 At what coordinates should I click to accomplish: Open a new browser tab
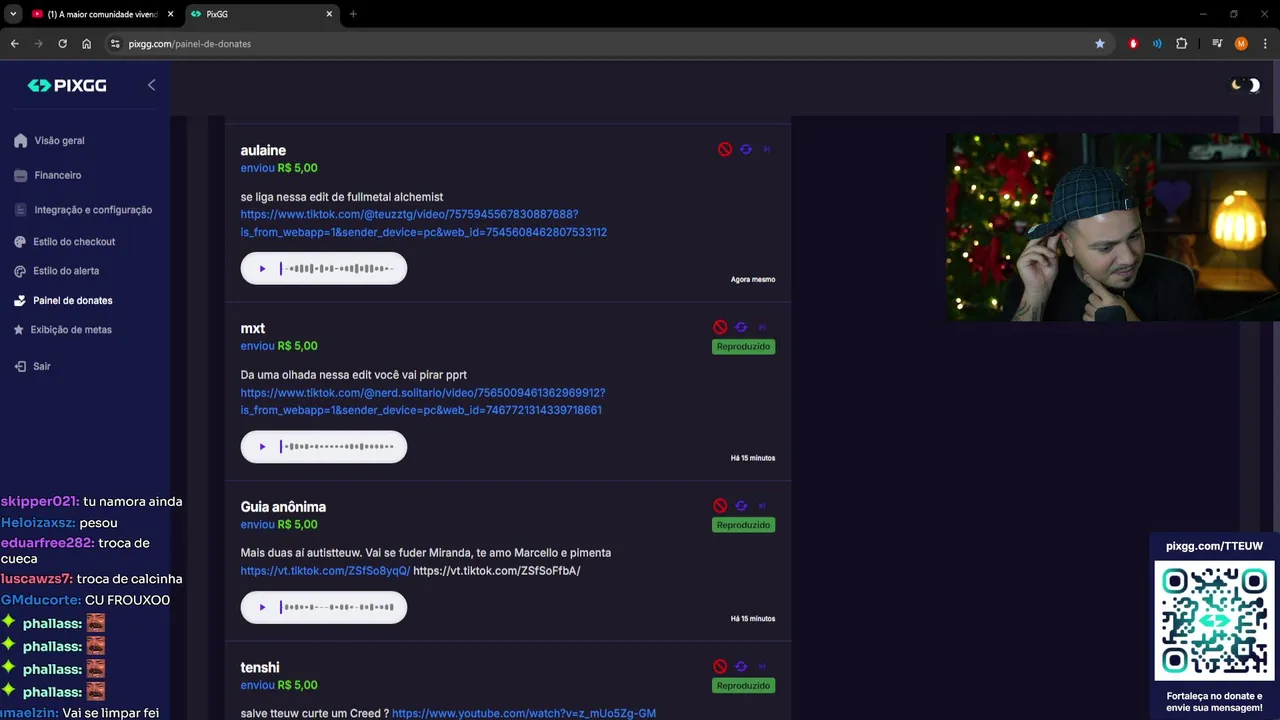tap(353, 14)
